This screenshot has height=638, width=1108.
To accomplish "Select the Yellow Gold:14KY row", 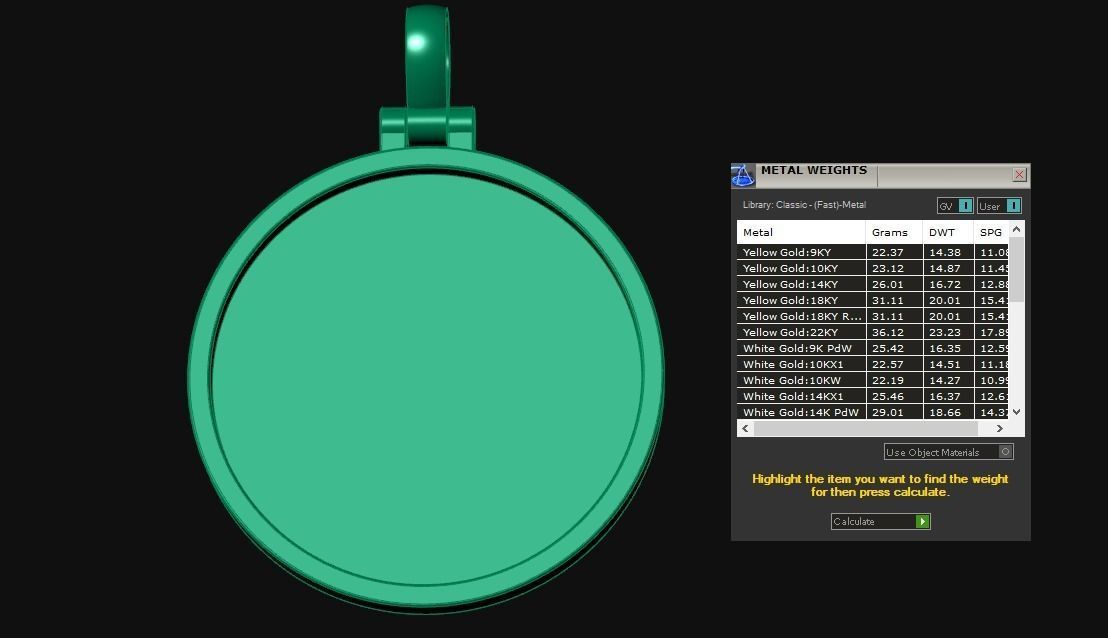I will pos(873,284).
